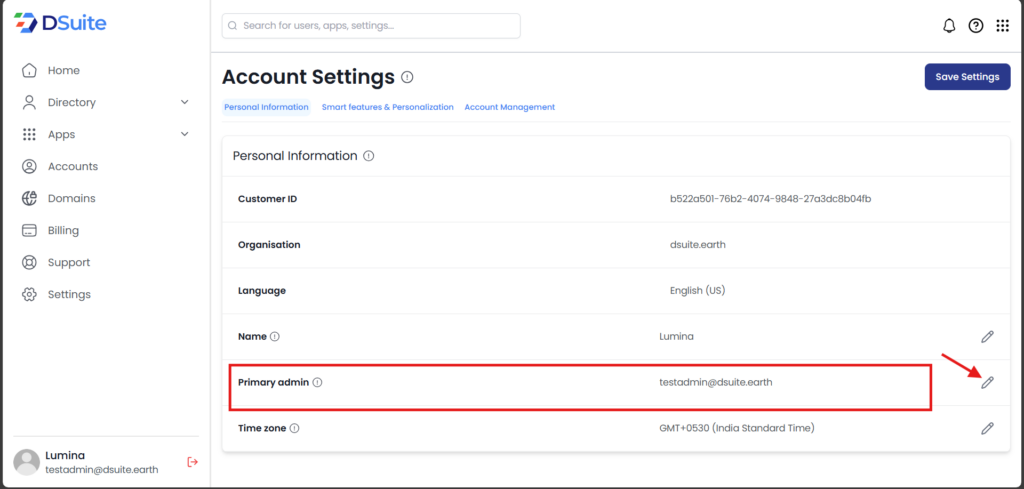
Task: Click the red logout icon
Action: tap(193, 461)
